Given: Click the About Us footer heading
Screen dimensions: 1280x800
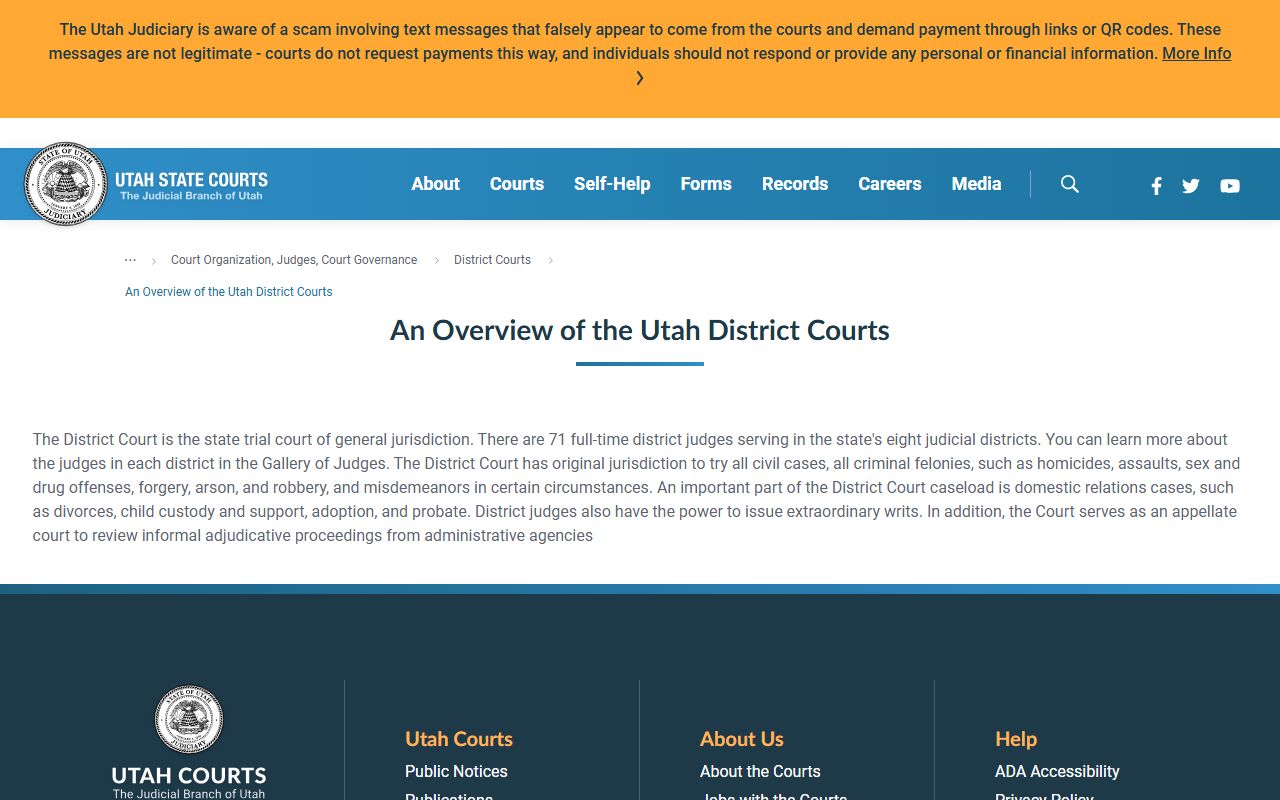Looking at the screenshot, I should pyautogui.click(x=742, y=739).
